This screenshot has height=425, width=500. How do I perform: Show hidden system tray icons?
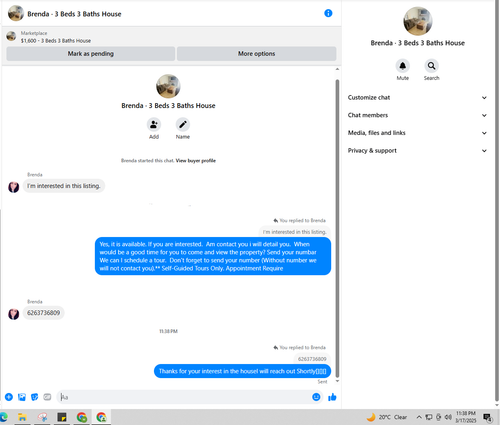(419, 417)
